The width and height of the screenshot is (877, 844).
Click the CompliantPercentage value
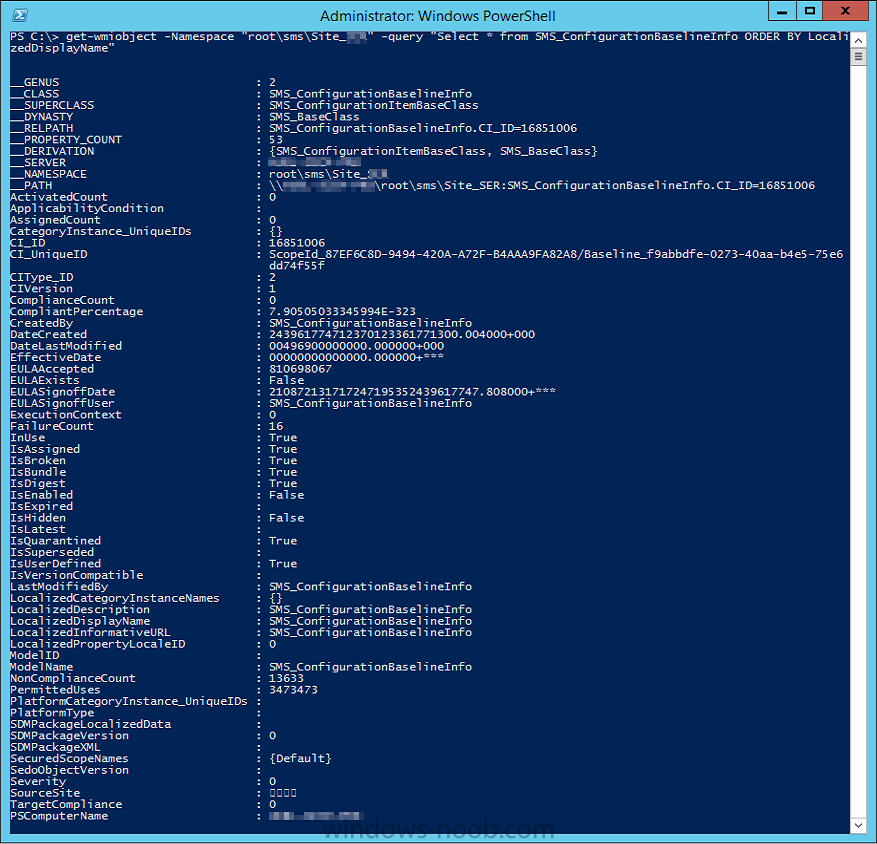click(x=342, y=312)
